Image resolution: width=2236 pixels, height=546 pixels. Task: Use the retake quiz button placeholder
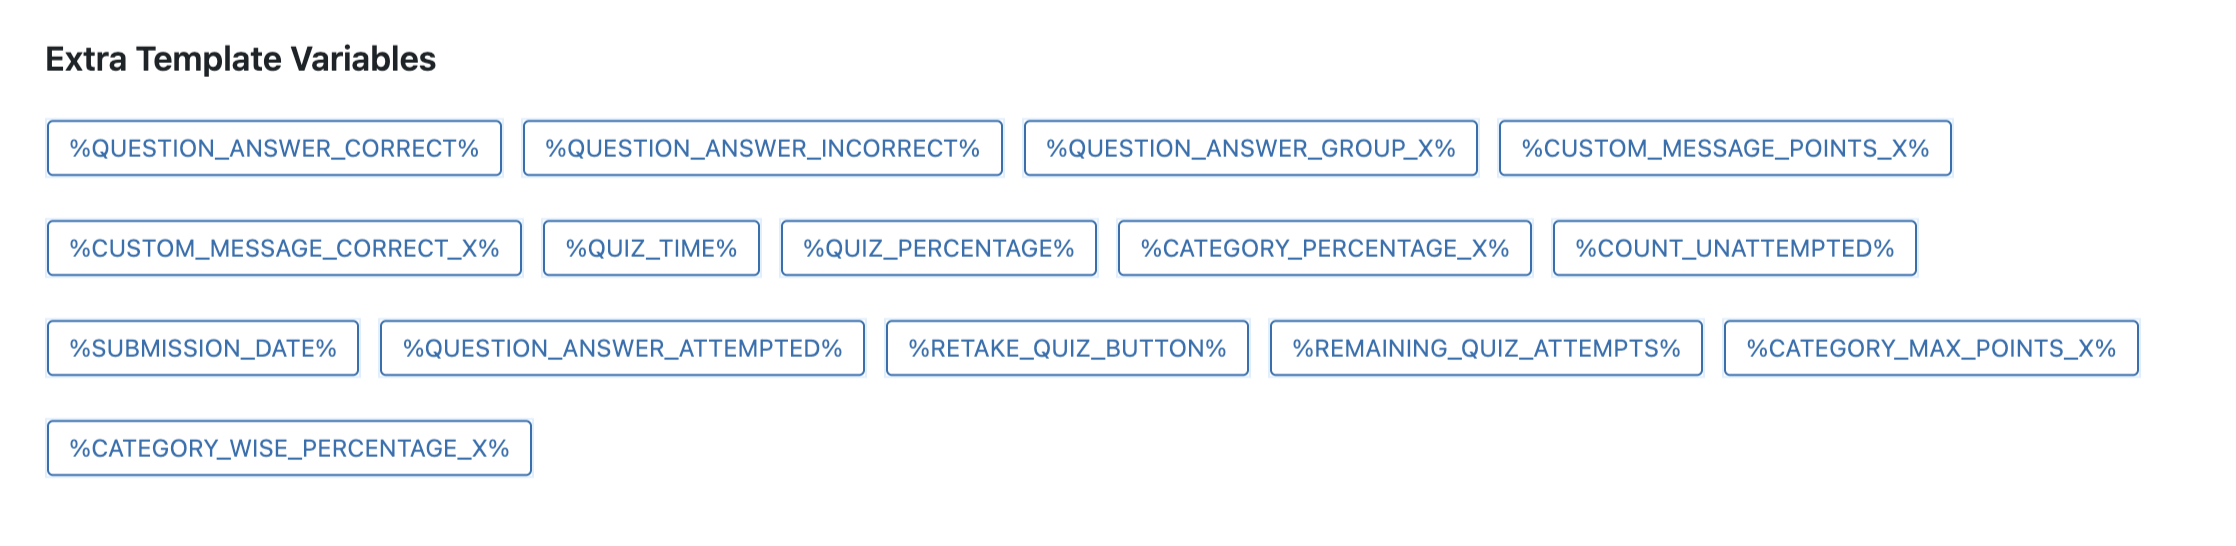pyautogui.click(x=1067, y=349)
